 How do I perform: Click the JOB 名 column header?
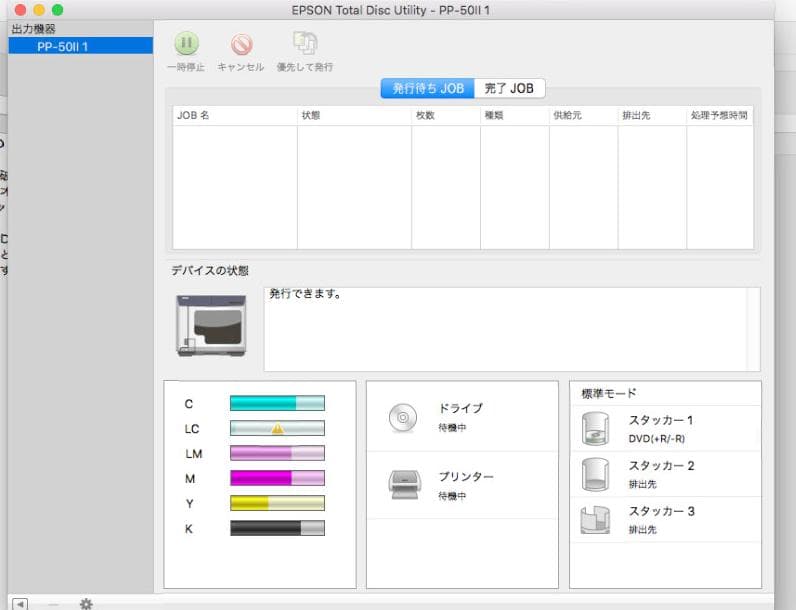[235, 115]
